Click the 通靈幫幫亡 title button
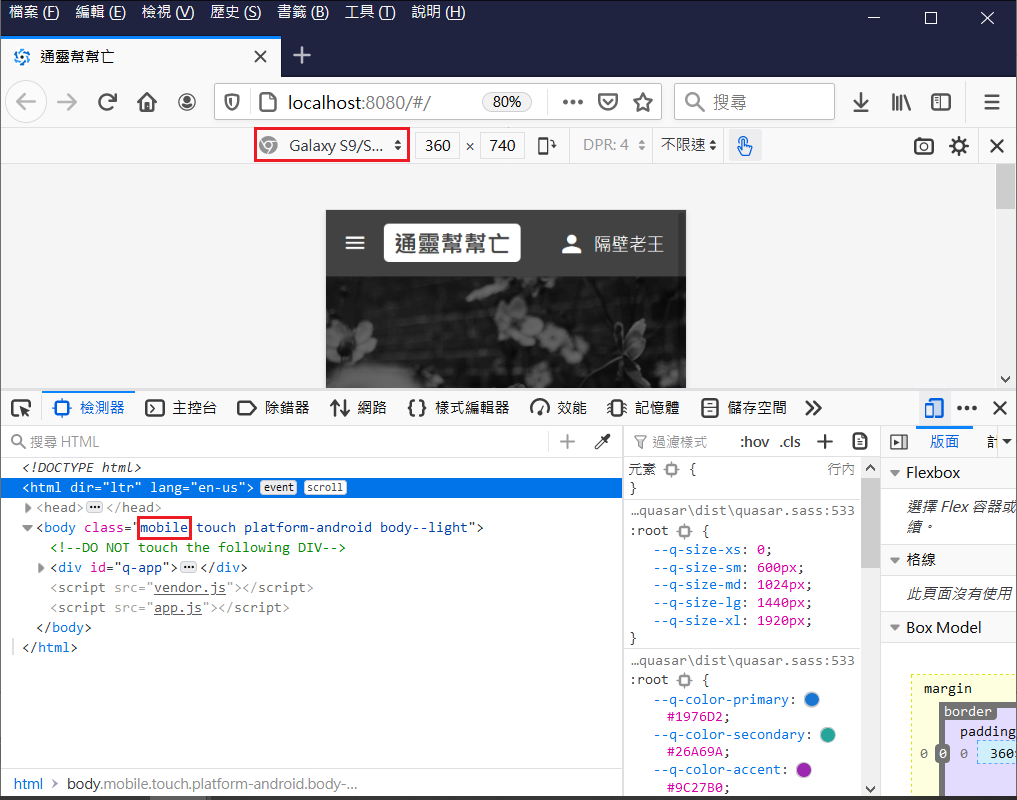 tap(452, 243)
